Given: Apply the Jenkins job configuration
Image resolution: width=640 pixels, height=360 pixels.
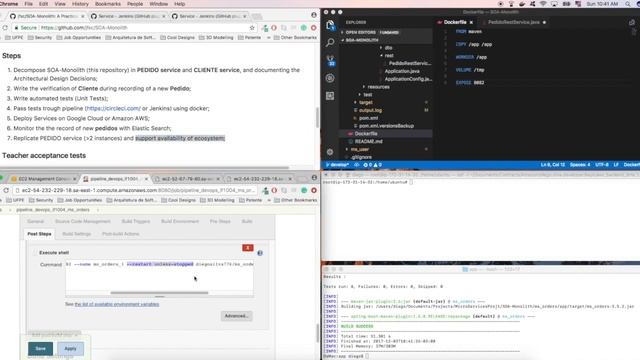Looking at the screenshot, I should tap(70, 349).
